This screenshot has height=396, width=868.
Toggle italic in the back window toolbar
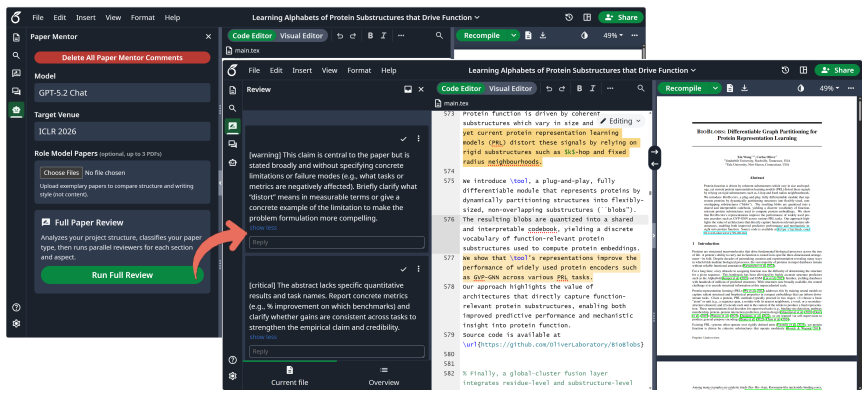click(x=383, y=35)
